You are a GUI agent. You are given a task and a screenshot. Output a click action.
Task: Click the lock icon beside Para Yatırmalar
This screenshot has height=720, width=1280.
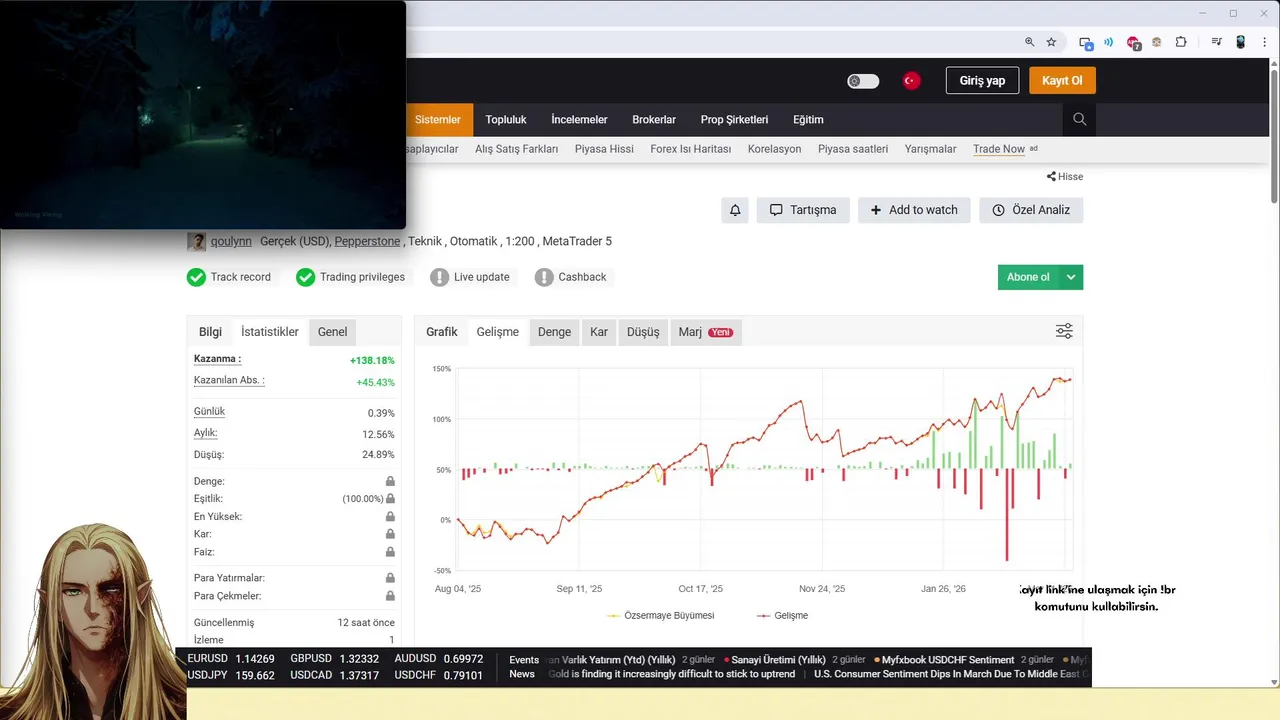(x=390, y=578)
